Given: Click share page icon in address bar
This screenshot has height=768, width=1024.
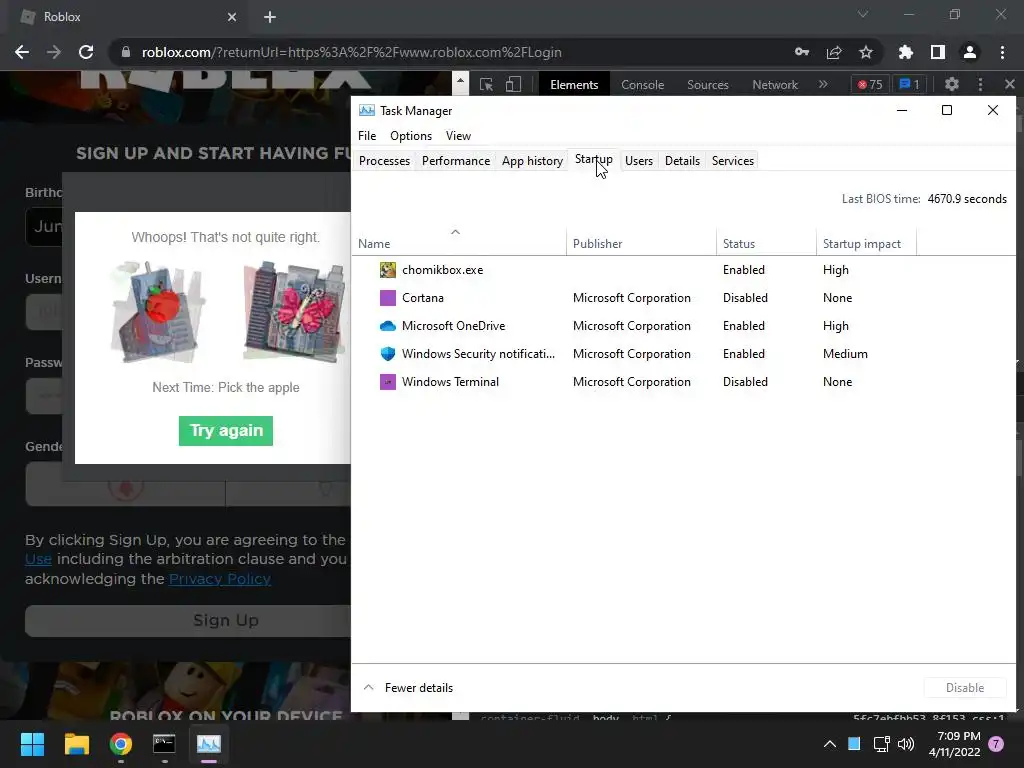Looking at the screenshot, I should point(834,52).
